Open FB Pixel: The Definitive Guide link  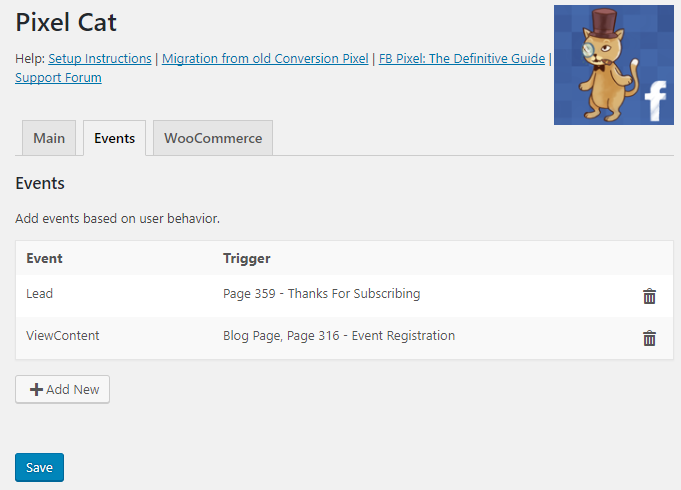[462, 58]
